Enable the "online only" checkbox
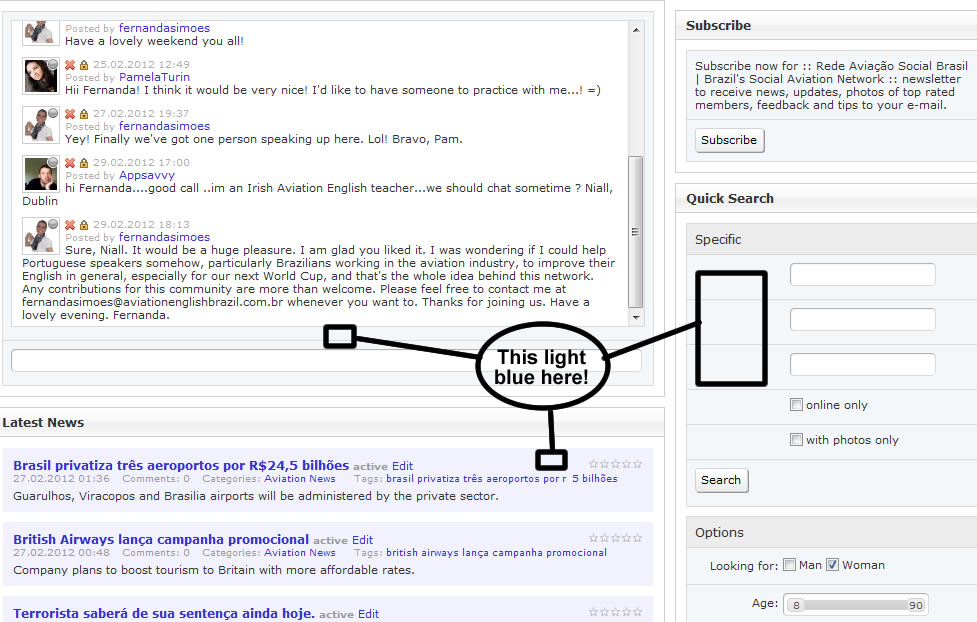977x622 pixels. click(x=796, y=405)
